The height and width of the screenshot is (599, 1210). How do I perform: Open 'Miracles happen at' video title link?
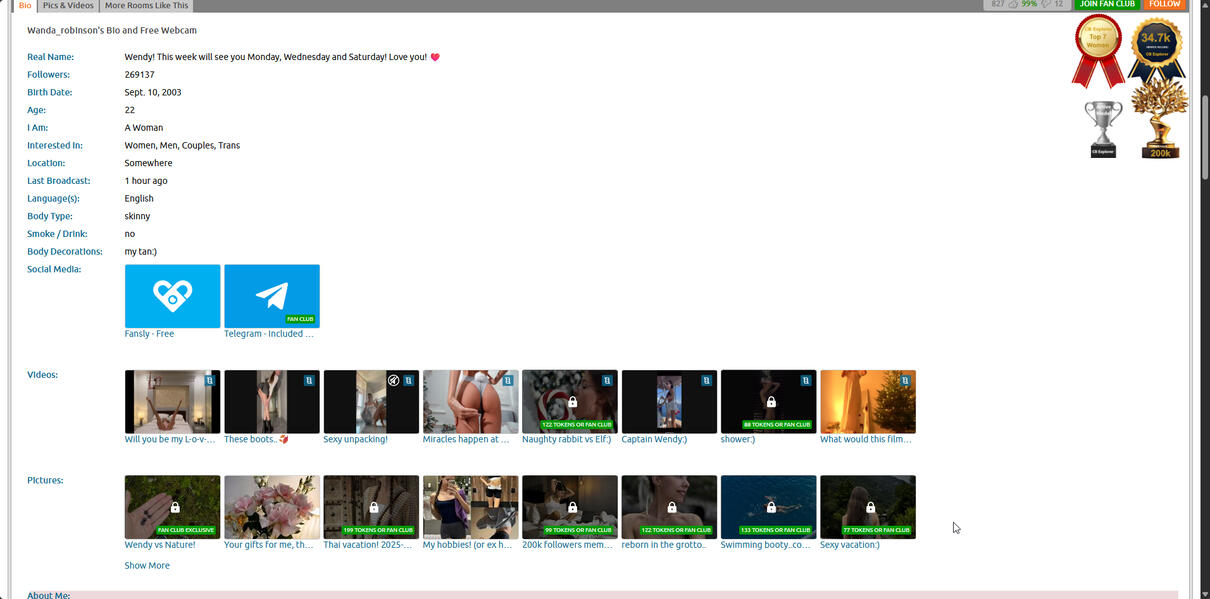coord(466,439)
